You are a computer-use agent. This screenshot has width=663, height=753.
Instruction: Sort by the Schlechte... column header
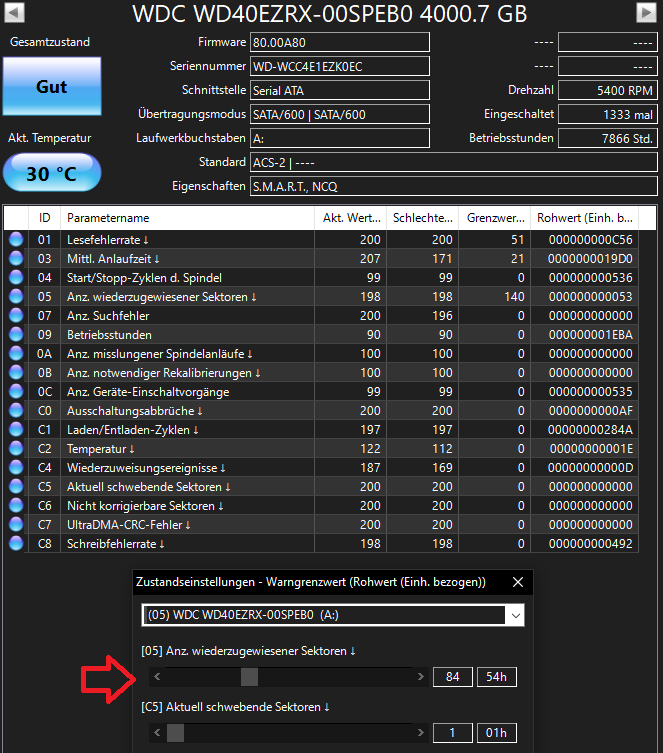(422, 218)
